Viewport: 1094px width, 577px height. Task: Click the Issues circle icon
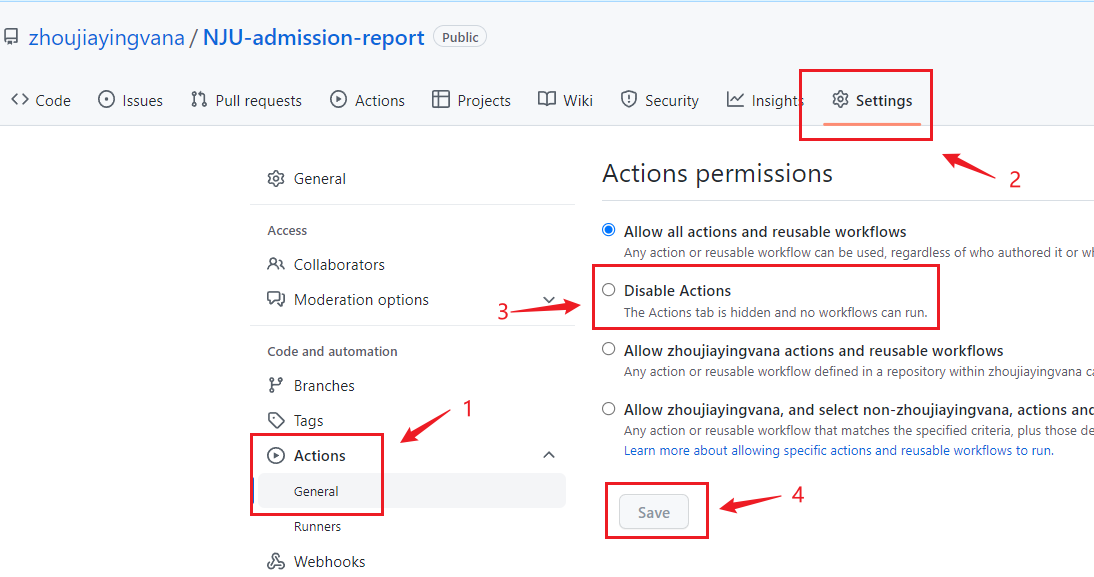pyautogui.click(x=106, y=100)
